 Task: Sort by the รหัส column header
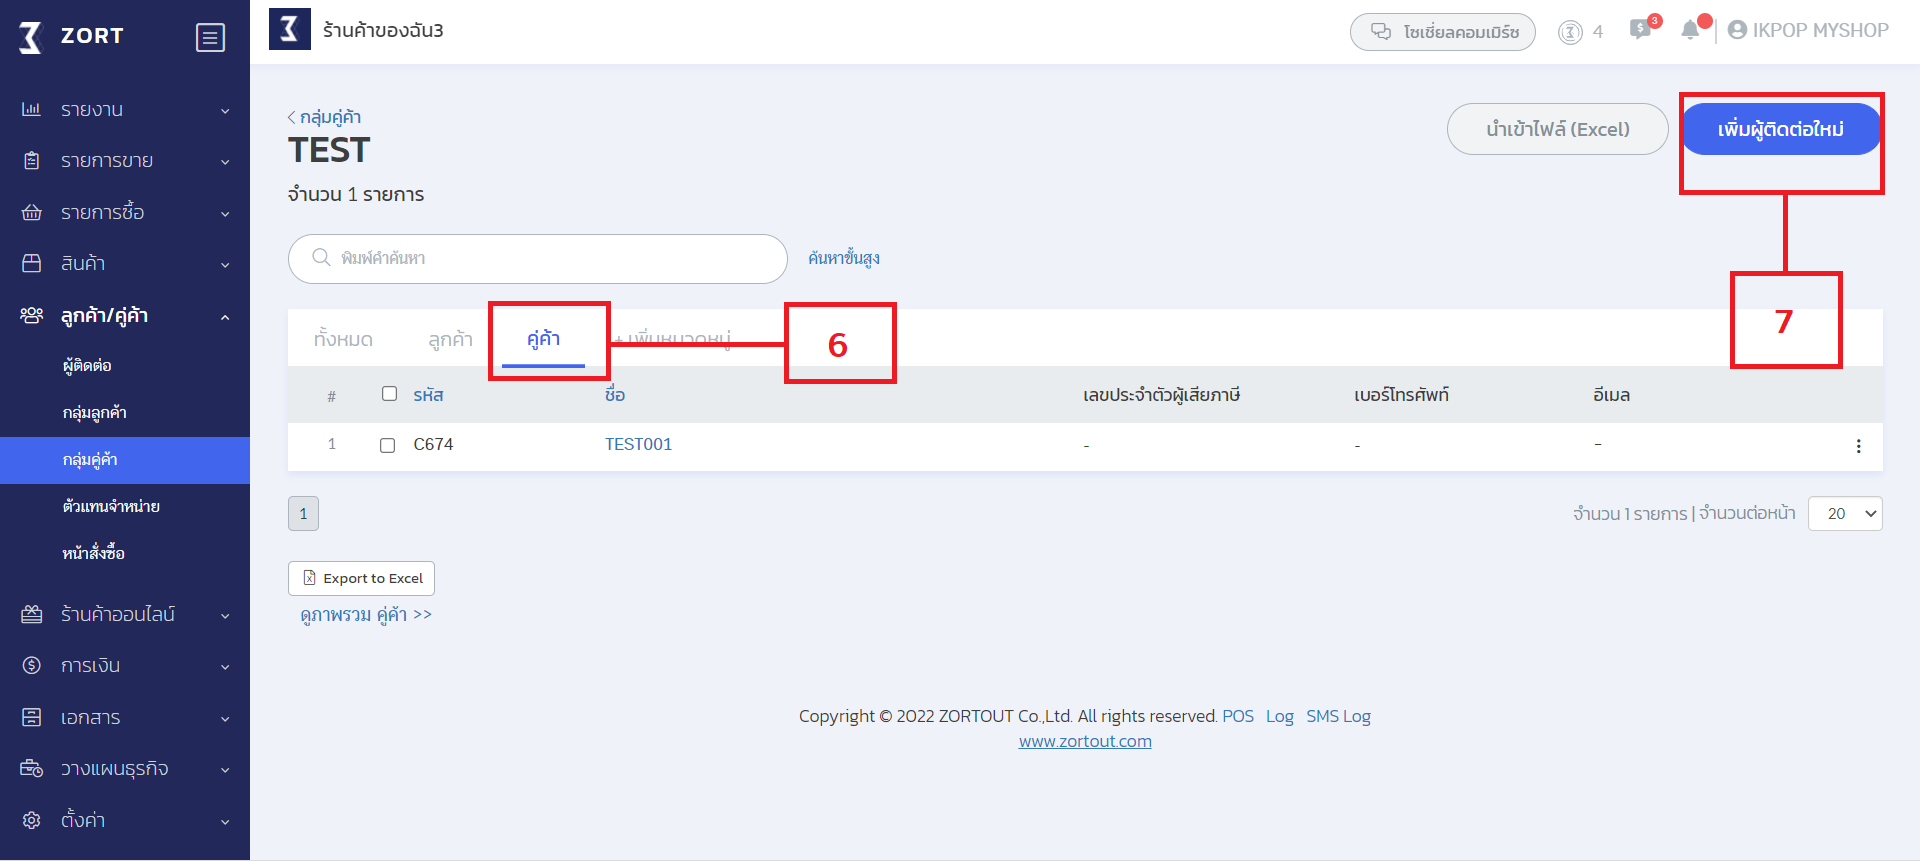(428, 395)
